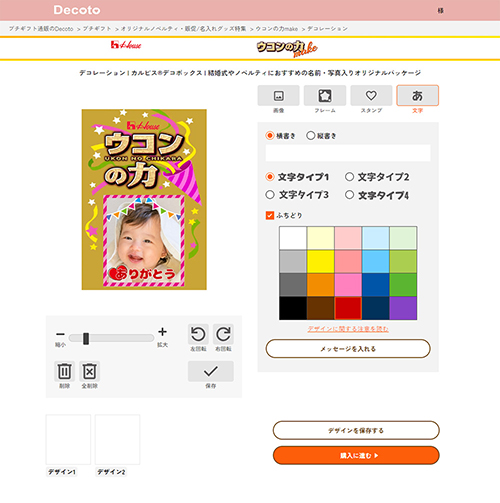Screen dimensions: 500x503
Task: Select the フレーム frame tool
Action: (x=325, y=96)
